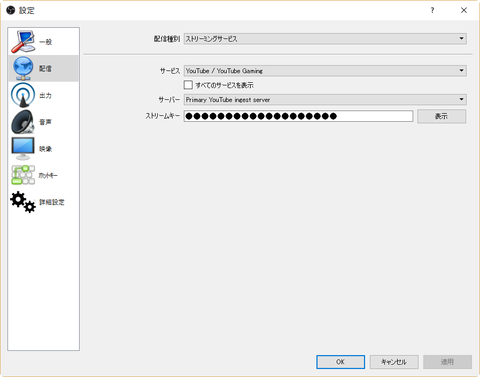The width and height of the screenshot is (480, 377).
Task: Select the 配信 (Stream) globe icon
Action: [x=23, y=68]
